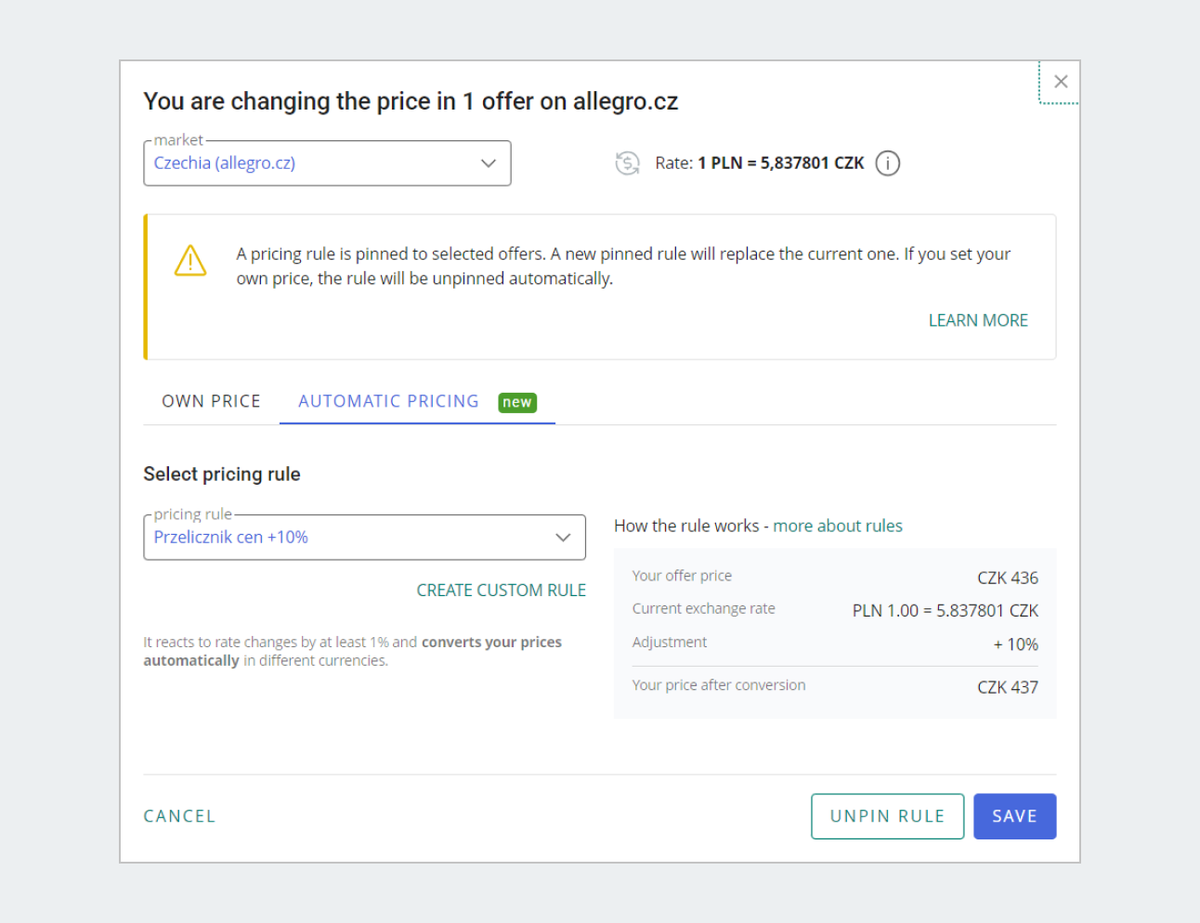Click the yellow warning triangle icon
Image resolution: width=1200 pixels, height=923 pixels.
(190, 261)
